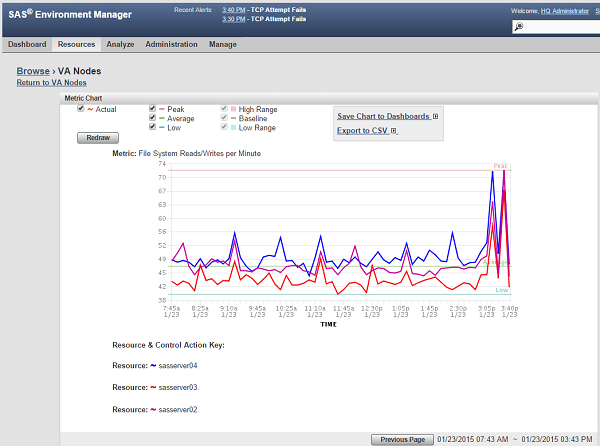The width and height of the screenshot is (600, 446).
Task: Click the File System Reads/Writes per Minute text
Action: click(199, 153)
